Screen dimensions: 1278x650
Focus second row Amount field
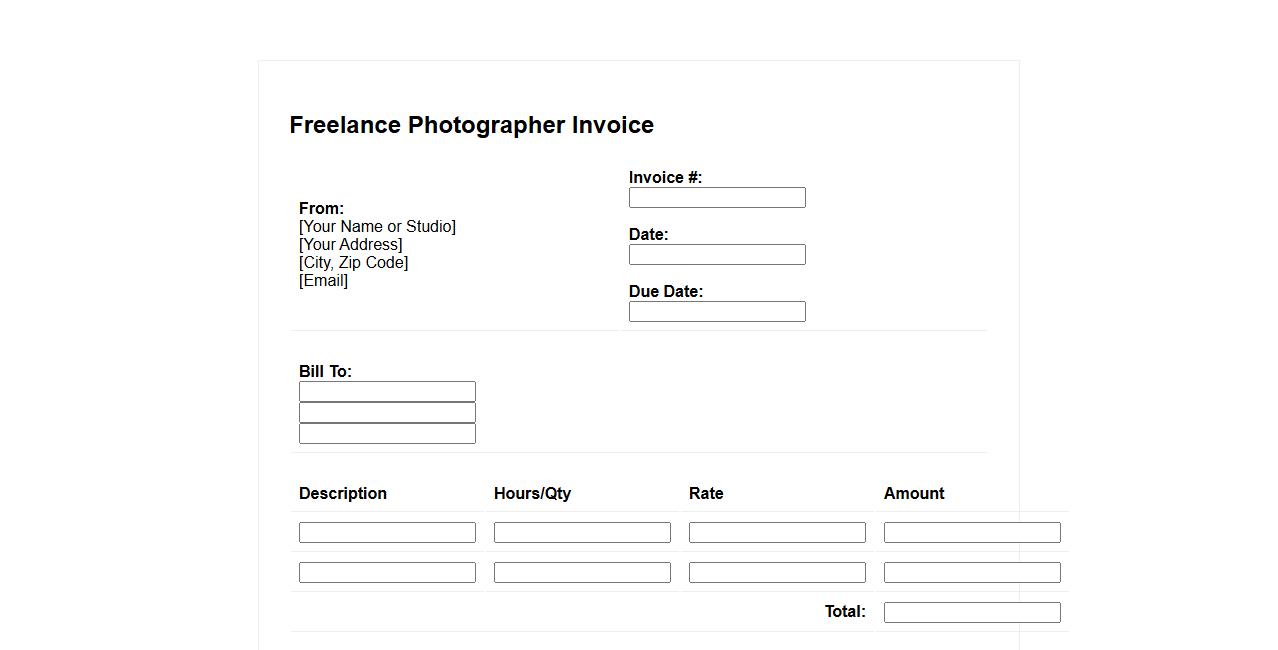pos(972,573)
